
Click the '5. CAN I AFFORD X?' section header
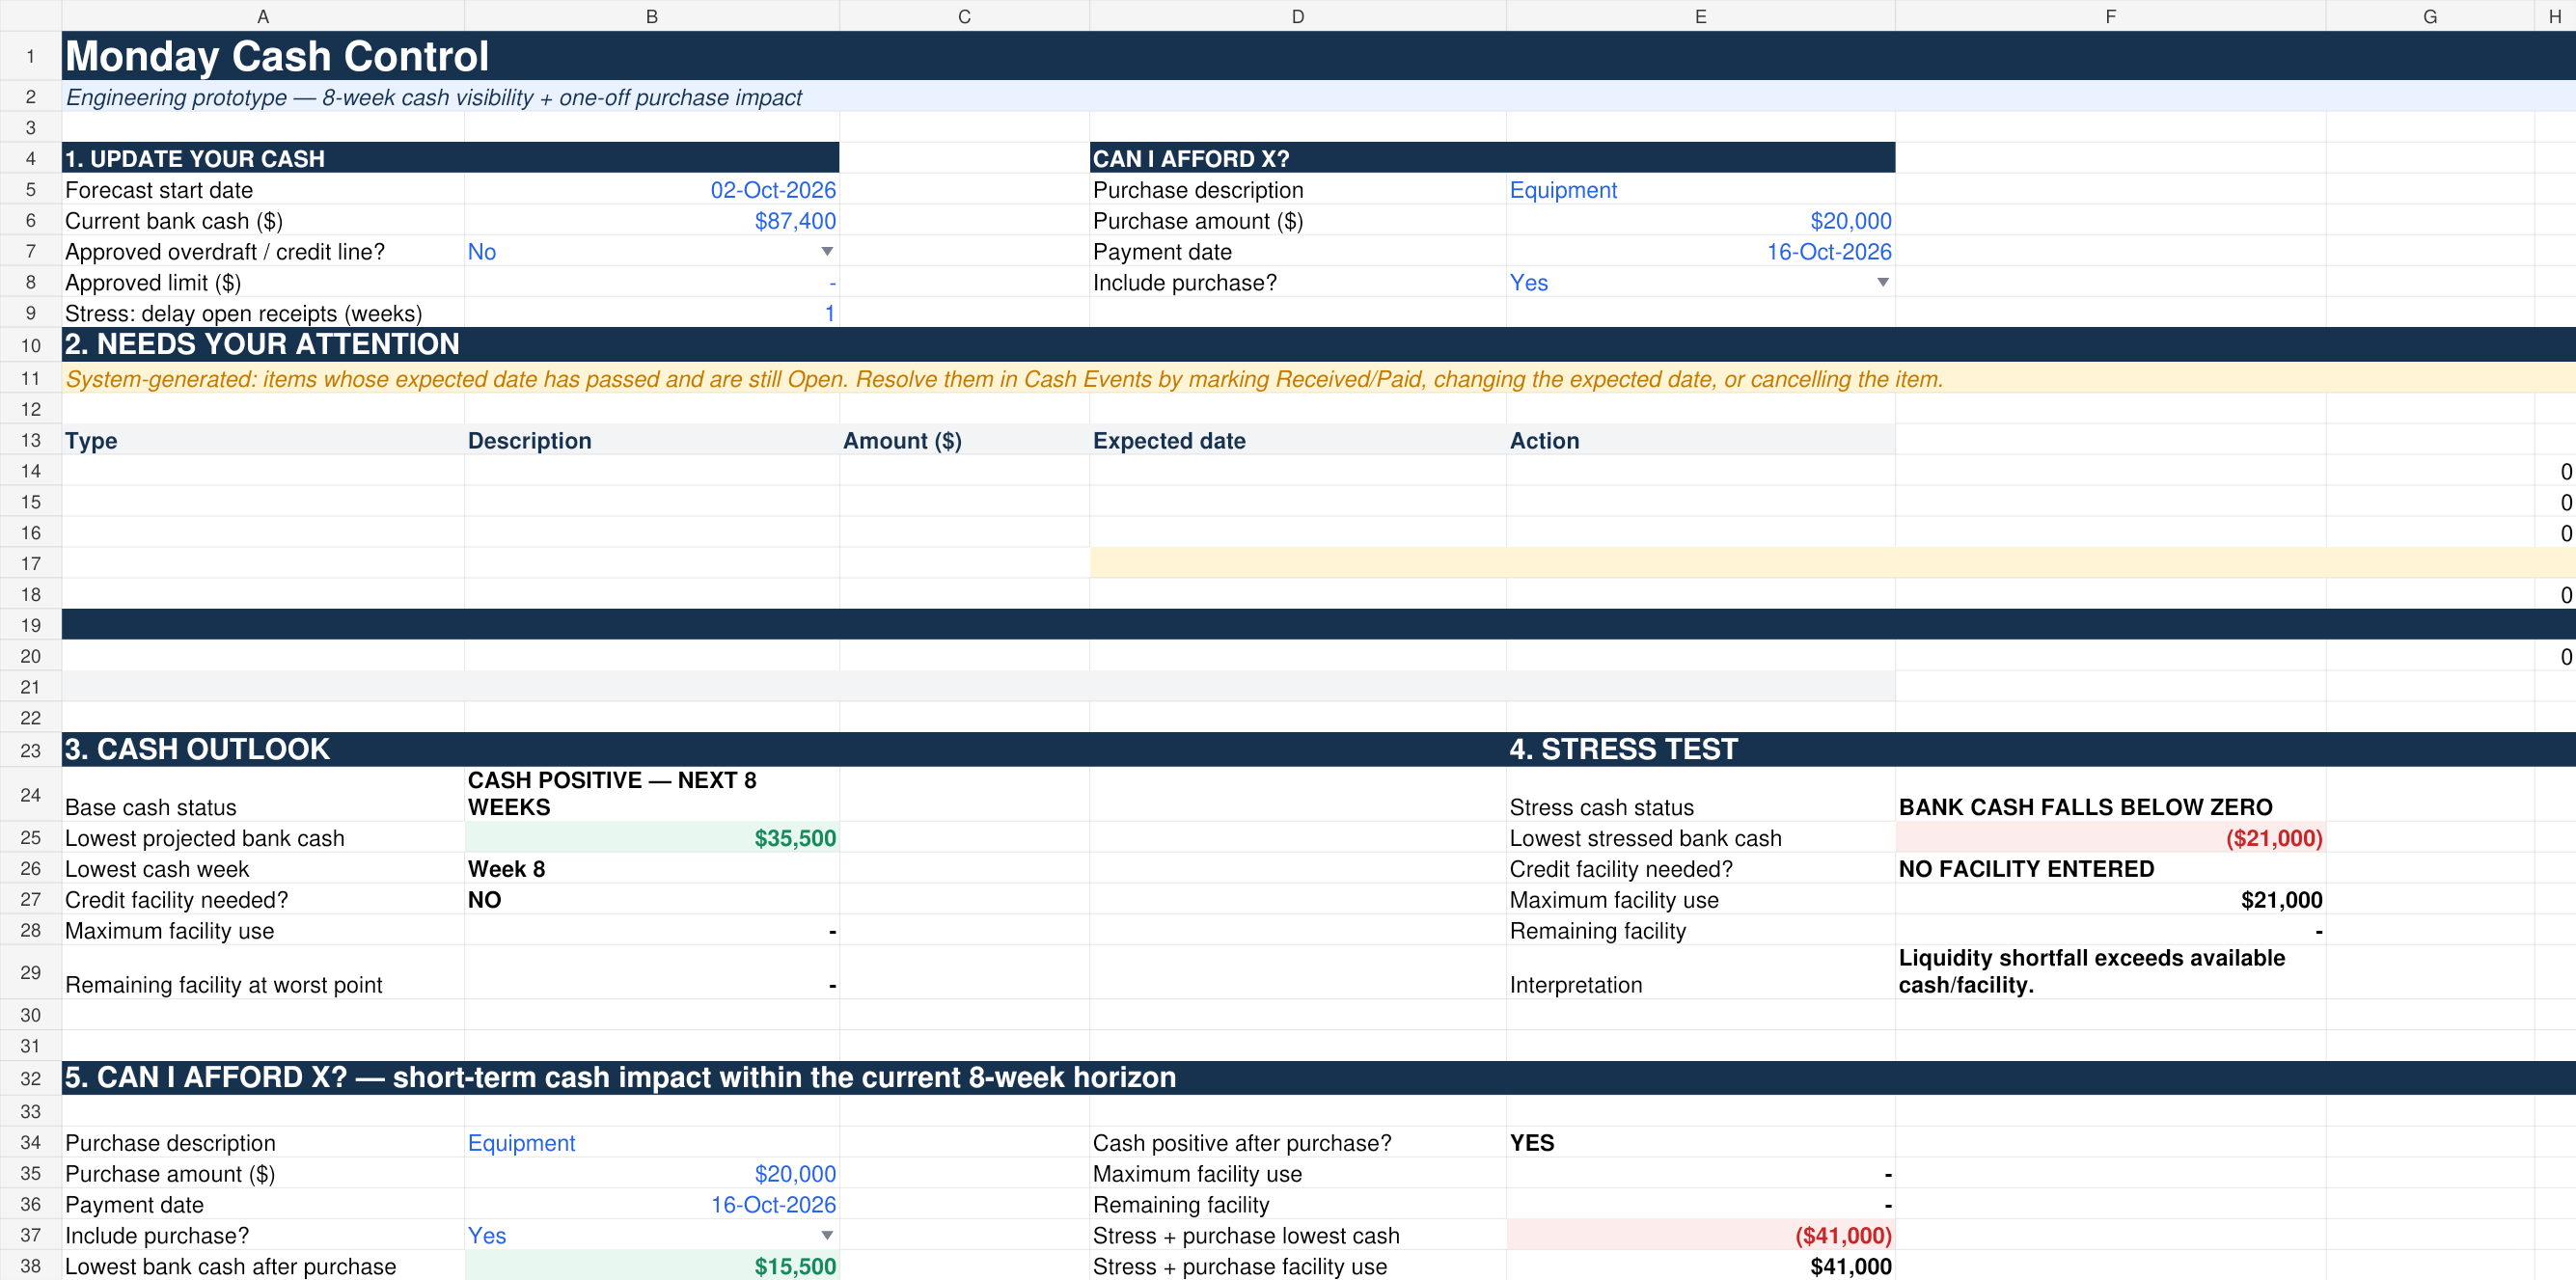[620, 1077]
